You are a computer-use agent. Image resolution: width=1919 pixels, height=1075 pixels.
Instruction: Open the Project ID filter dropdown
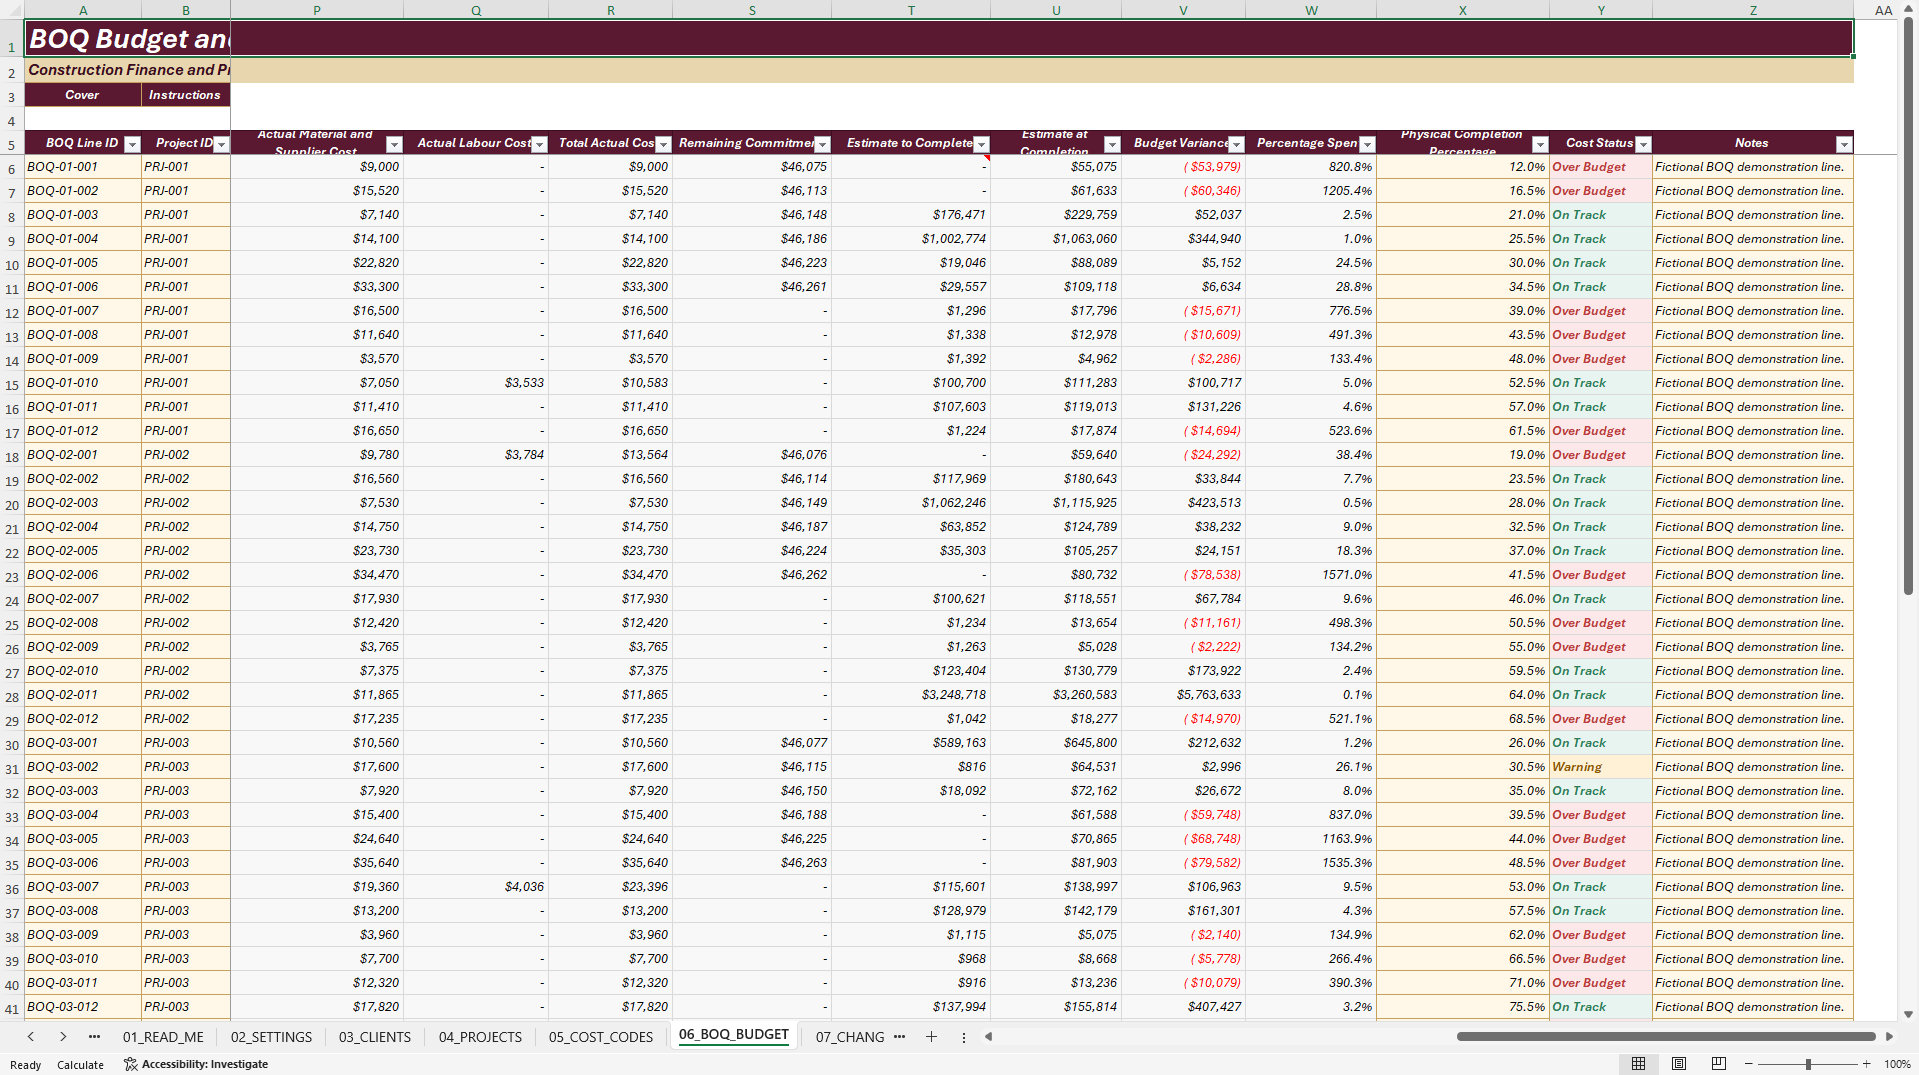[x=222, y=144]
